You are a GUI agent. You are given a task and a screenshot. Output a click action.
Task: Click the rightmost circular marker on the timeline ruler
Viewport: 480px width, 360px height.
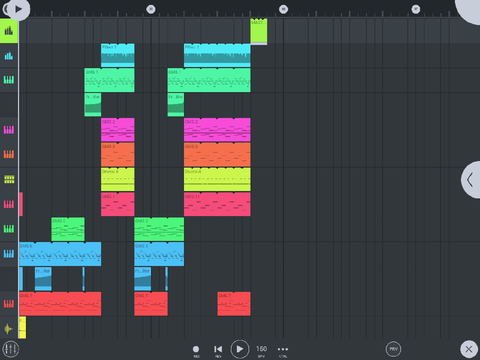tap(416, 9)
